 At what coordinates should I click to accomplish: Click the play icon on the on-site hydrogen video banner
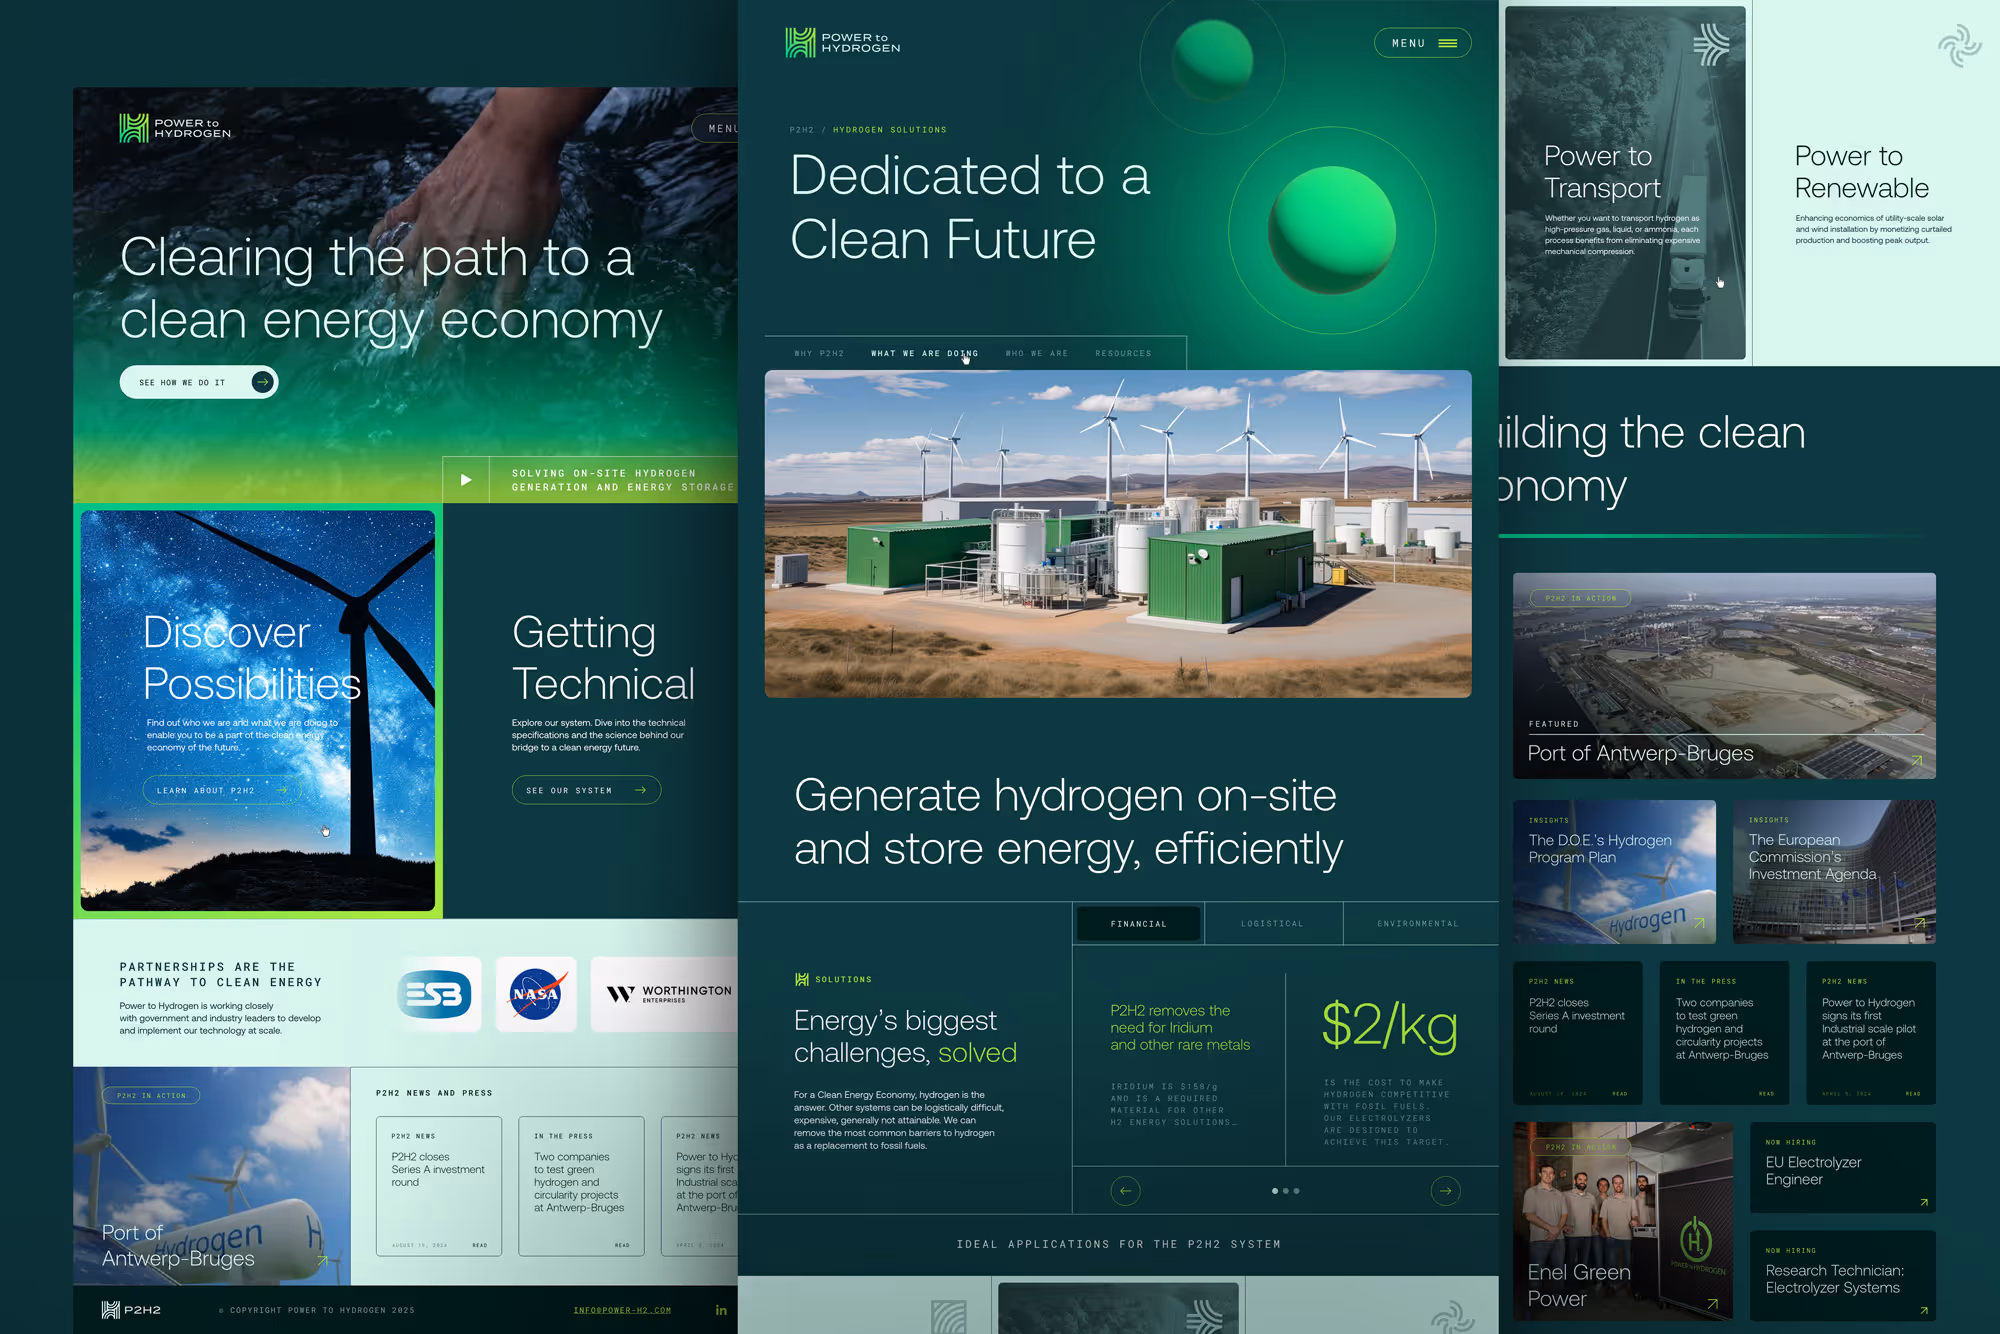pos(465,479)
